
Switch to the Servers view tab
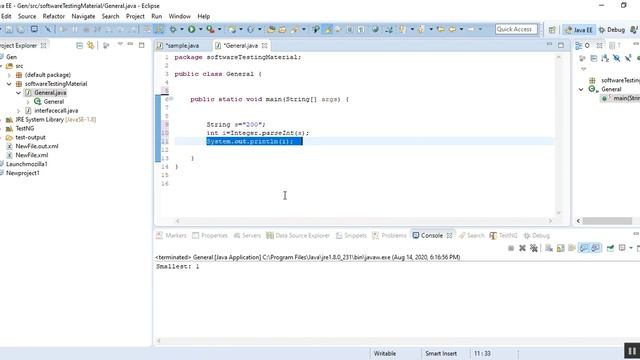pyautogui.click(x=247, y=236)
